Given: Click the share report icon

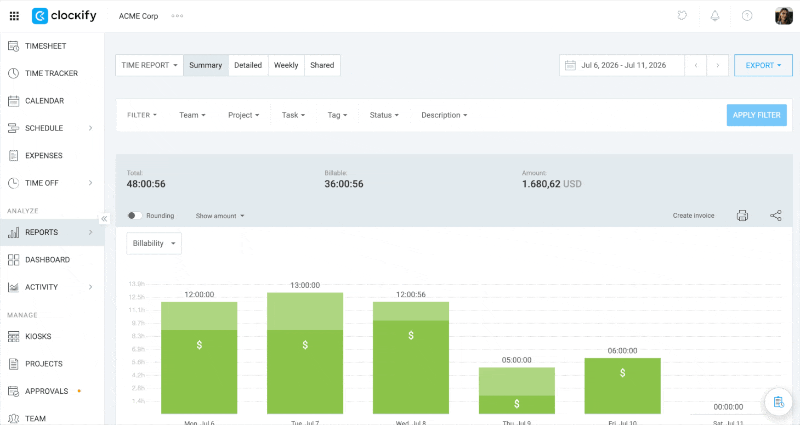Looking at the screenshot, I should [x=776, y=216].
